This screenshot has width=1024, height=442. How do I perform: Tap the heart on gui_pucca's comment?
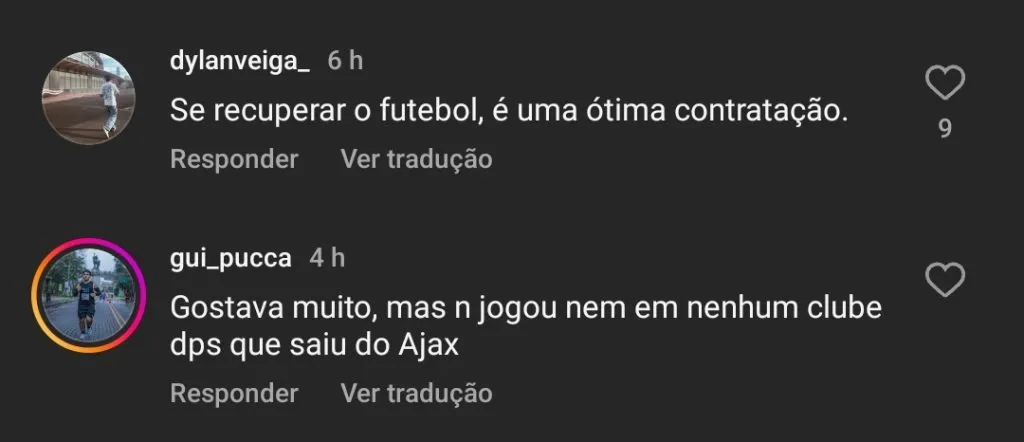tap(945, 279)
